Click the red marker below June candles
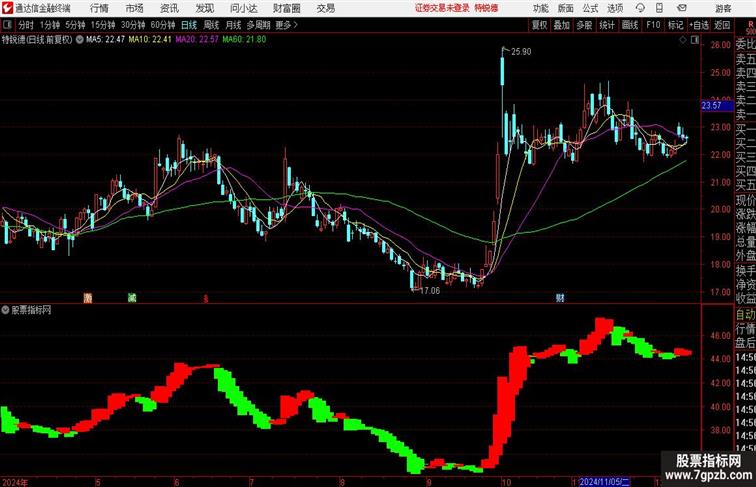This screenshot has width=756, height=487. point(206,298)
